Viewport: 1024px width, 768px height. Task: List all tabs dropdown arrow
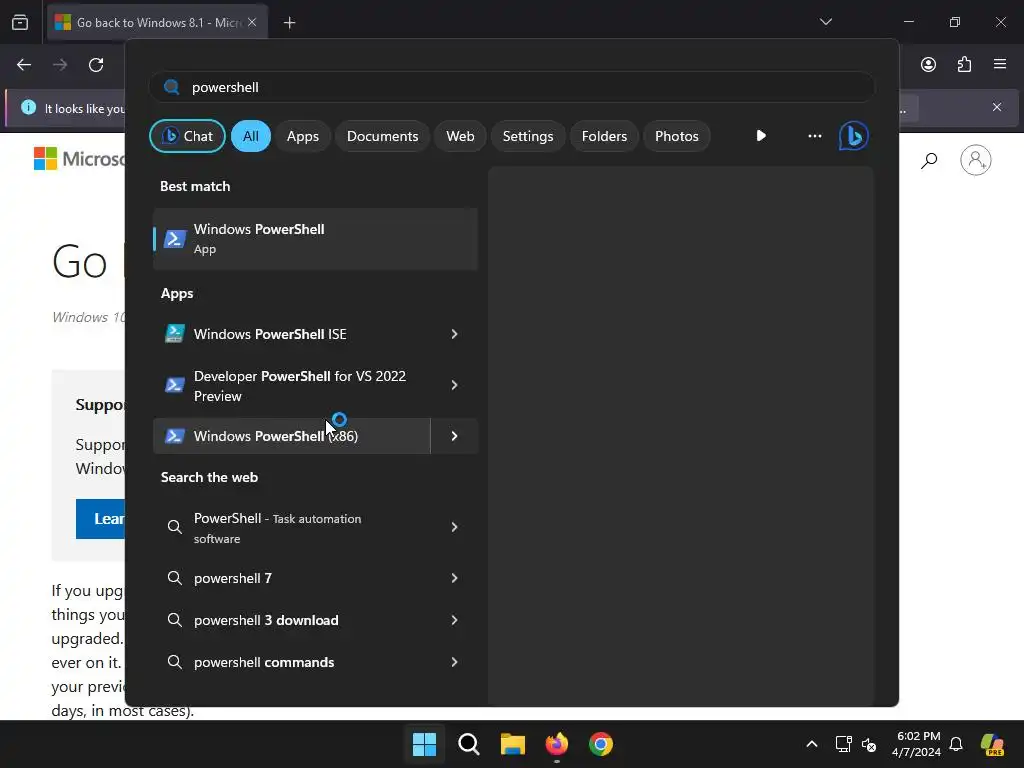pos(825,22)
